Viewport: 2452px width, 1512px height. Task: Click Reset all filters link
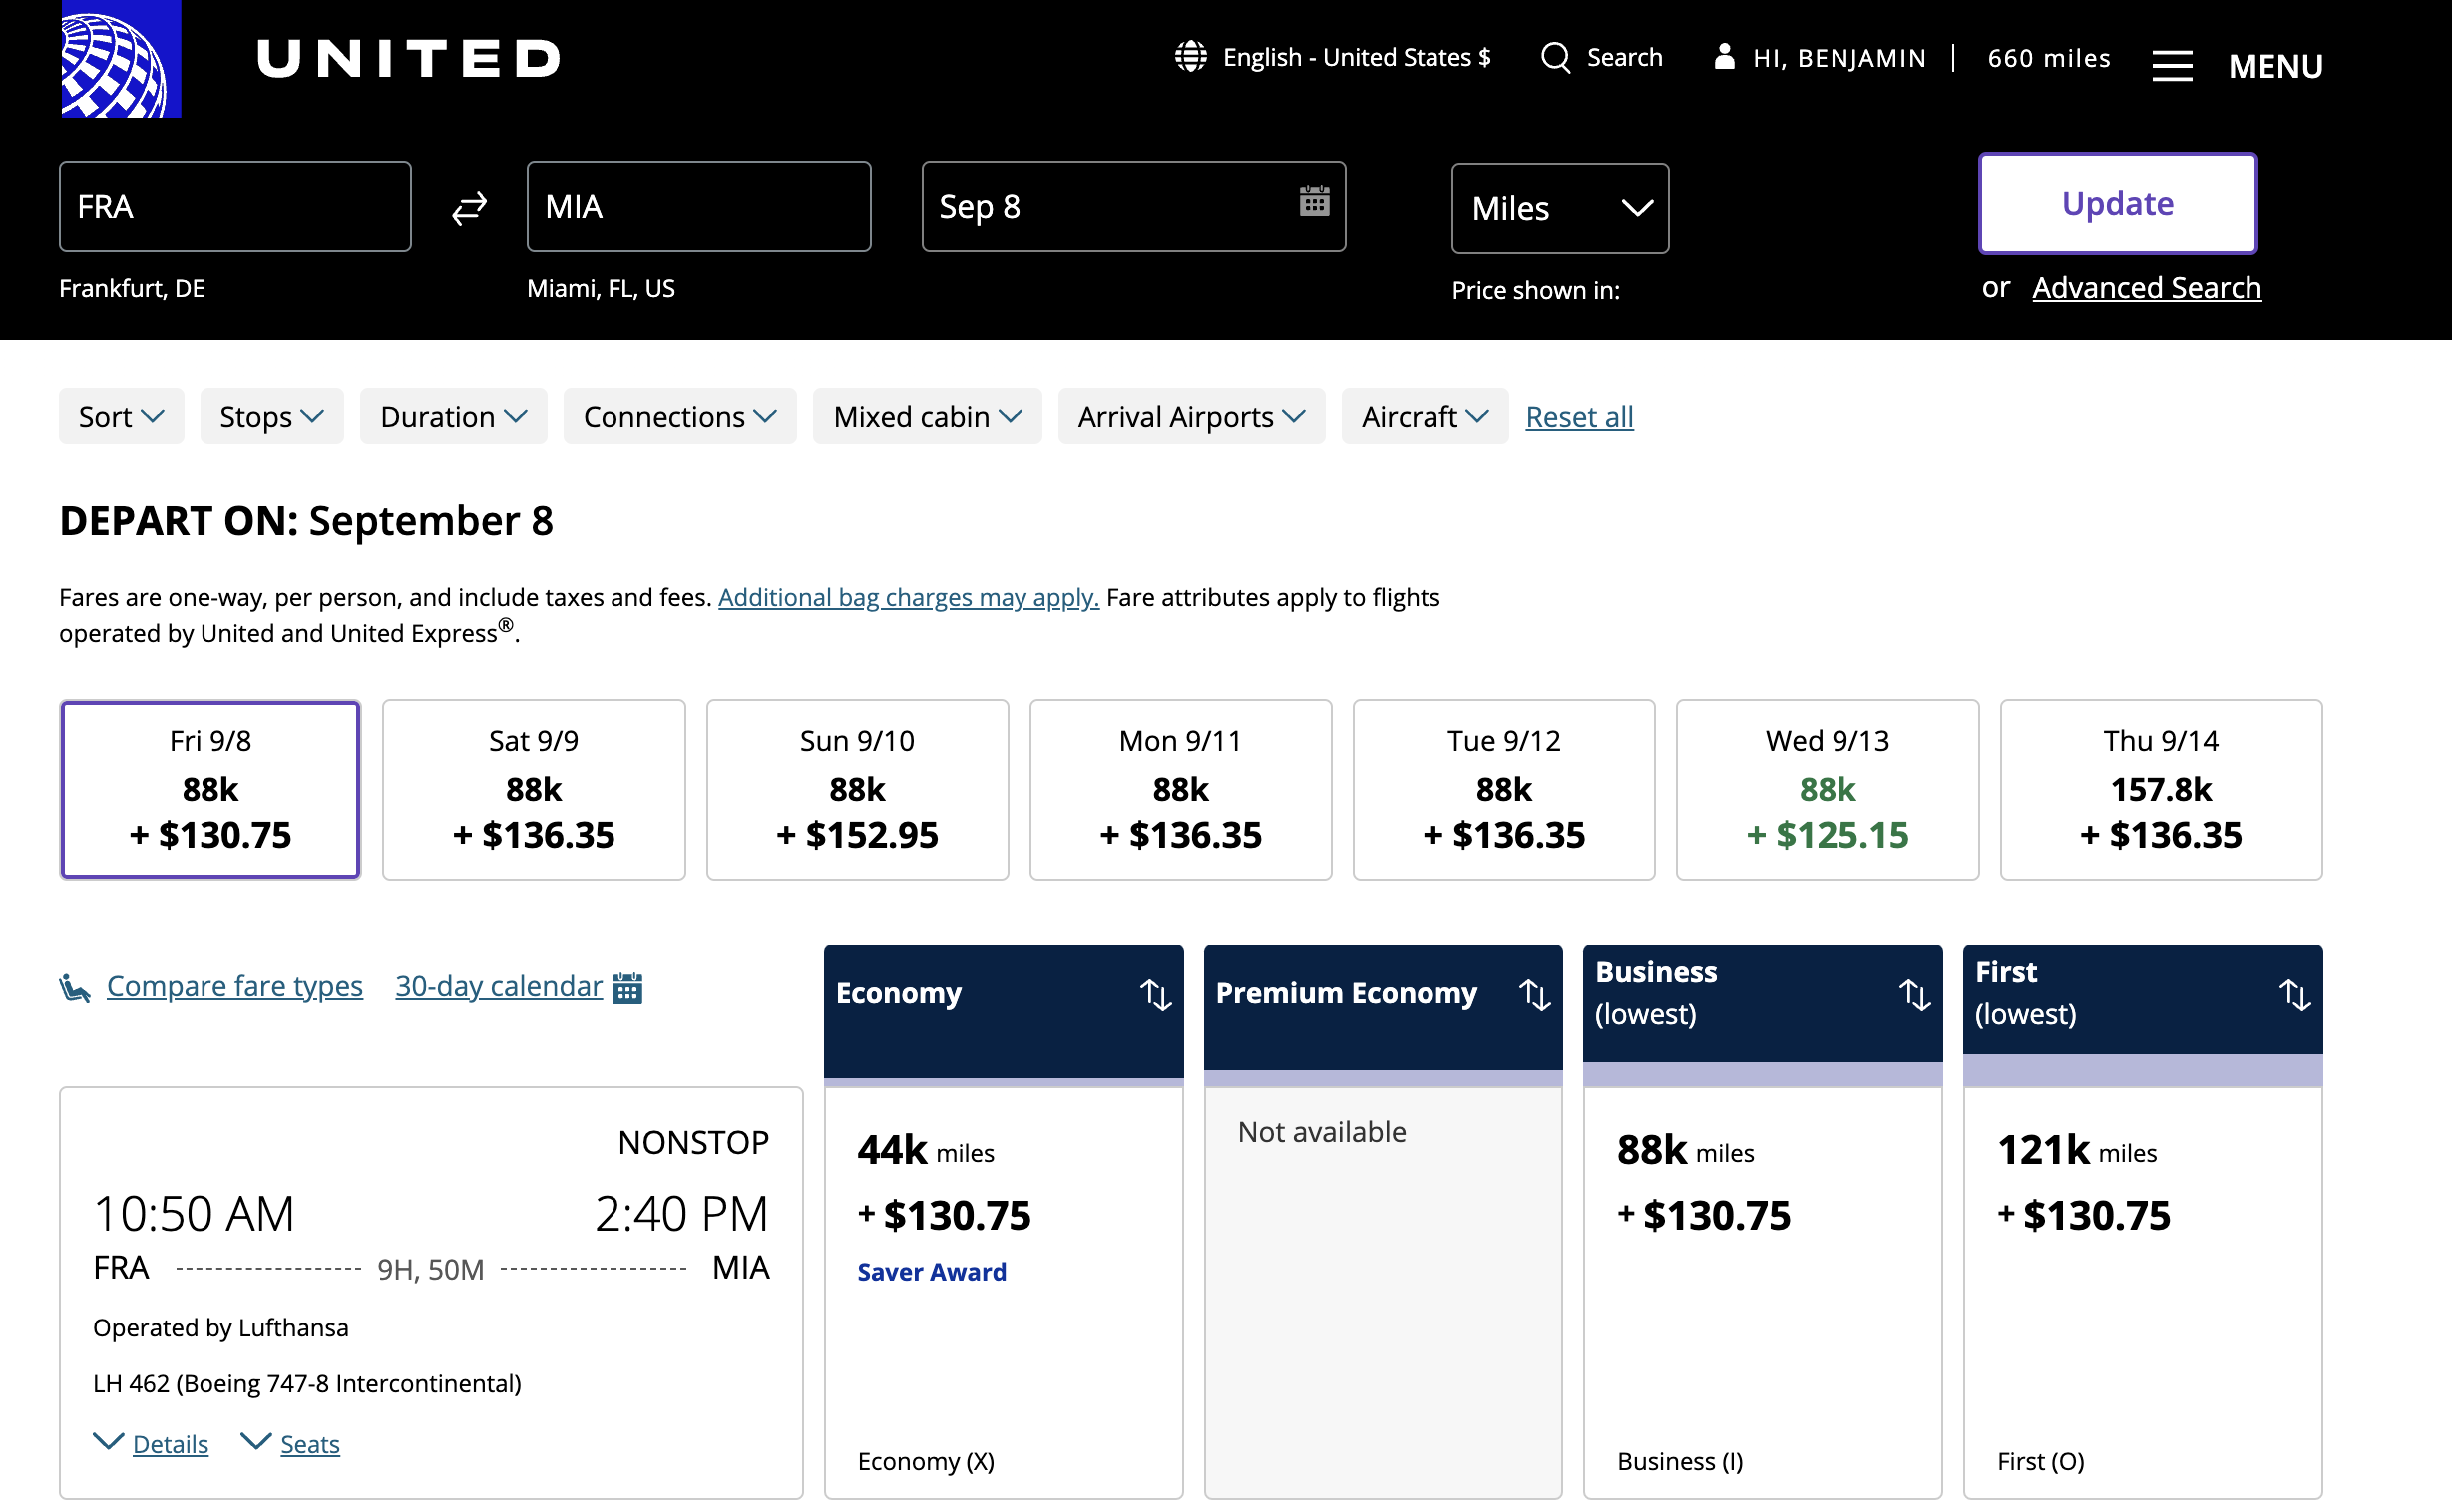[x=1579, y=416]
